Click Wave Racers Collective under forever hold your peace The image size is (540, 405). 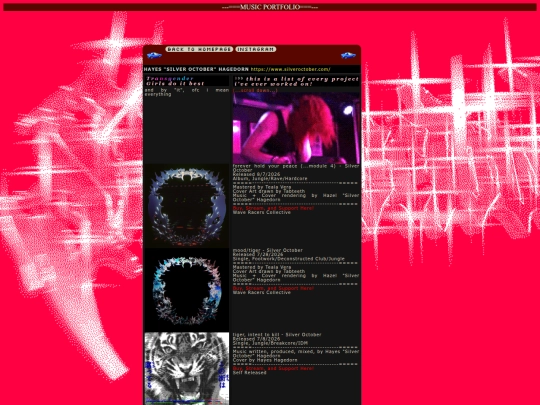click(x=262, y=212)
